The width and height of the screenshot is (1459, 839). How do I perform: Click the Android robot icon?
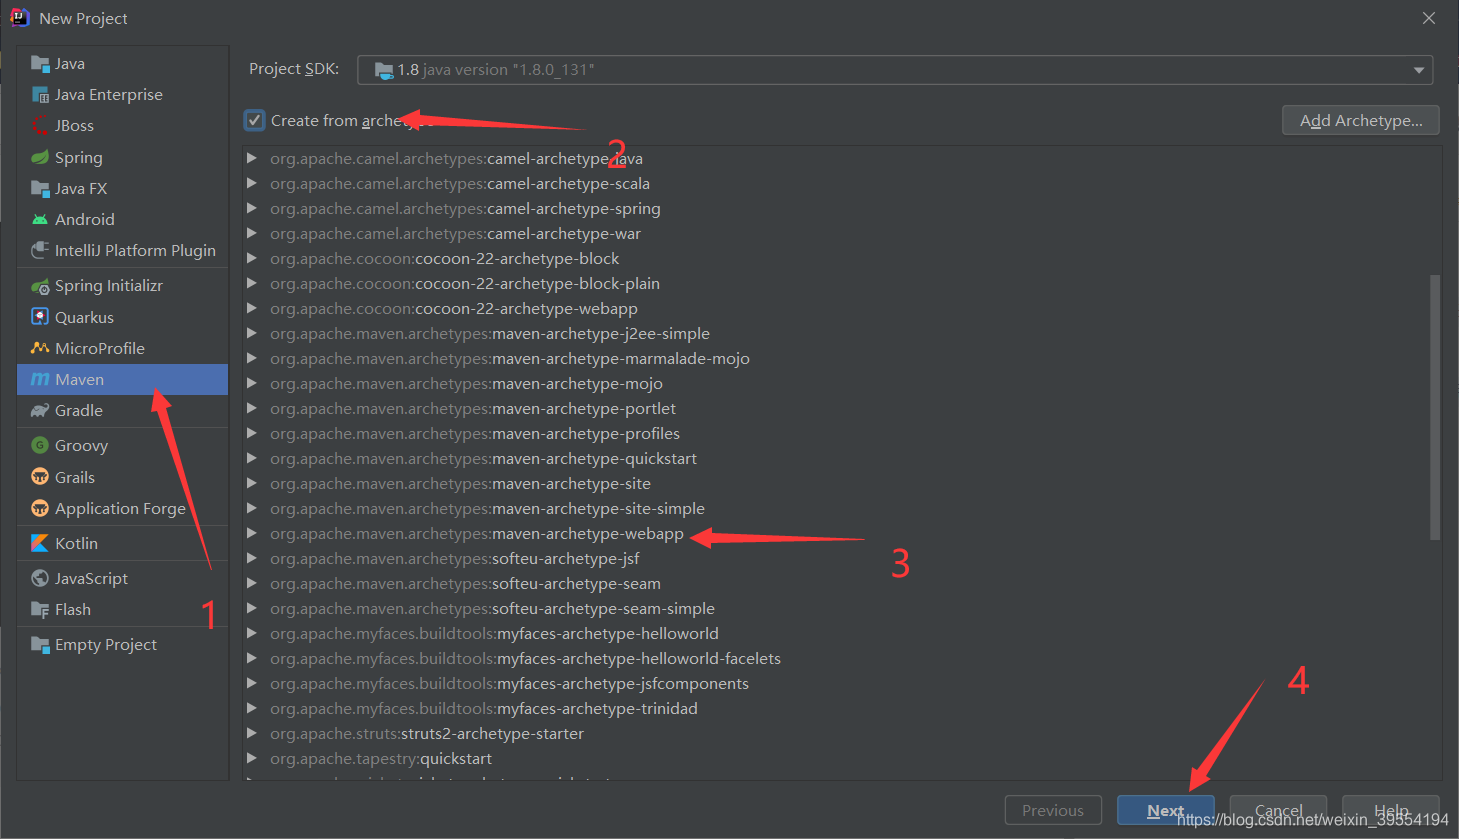pos(40,220)
